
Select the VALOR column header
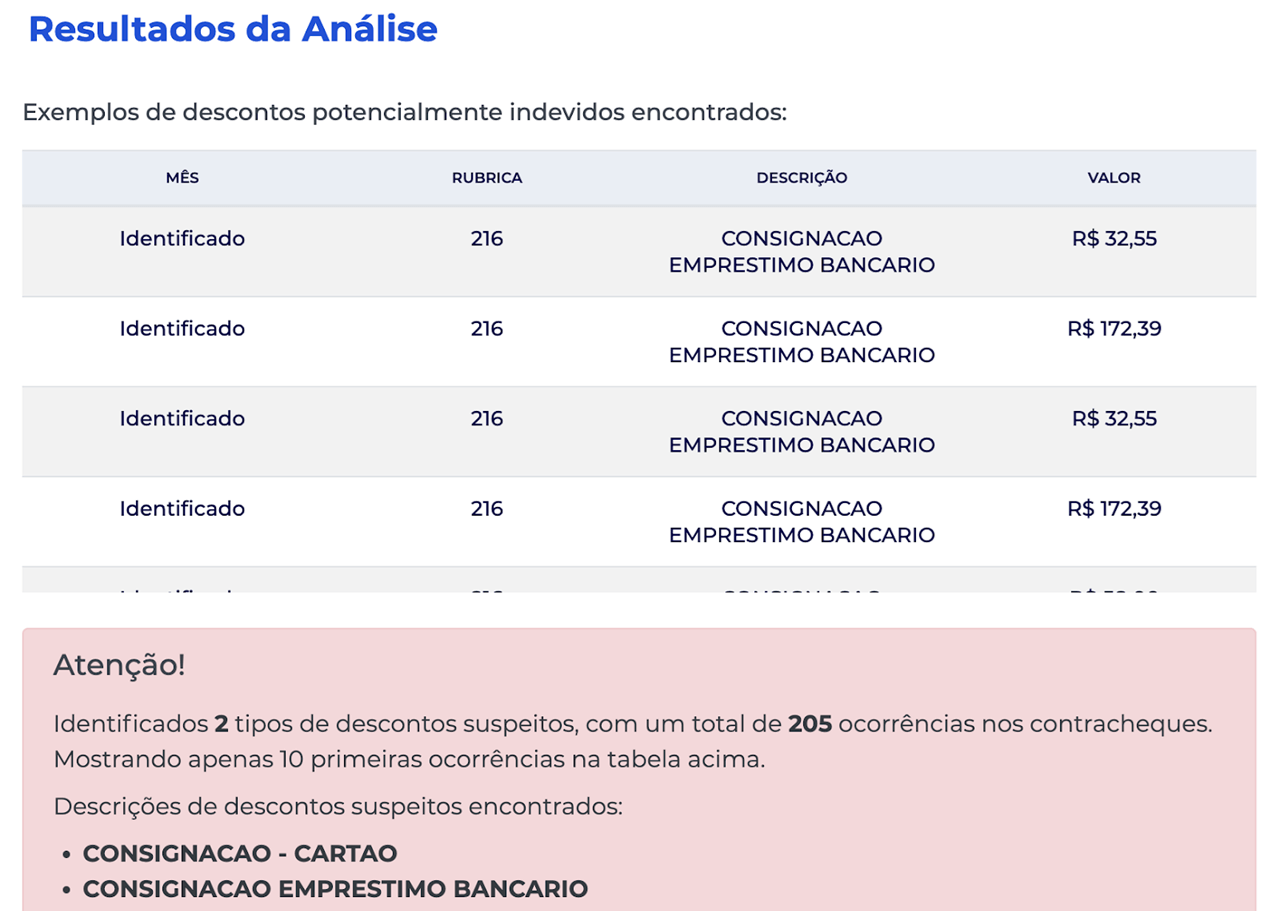[1114, 178]
